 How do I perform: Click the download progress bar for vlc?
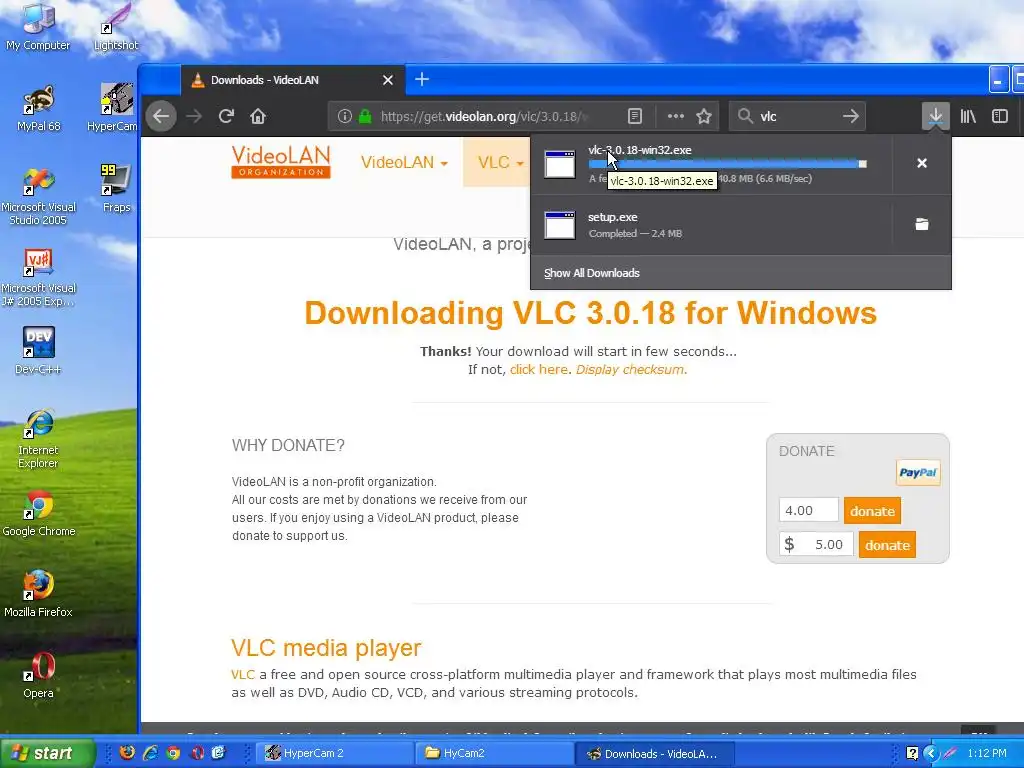click(728, 164)
